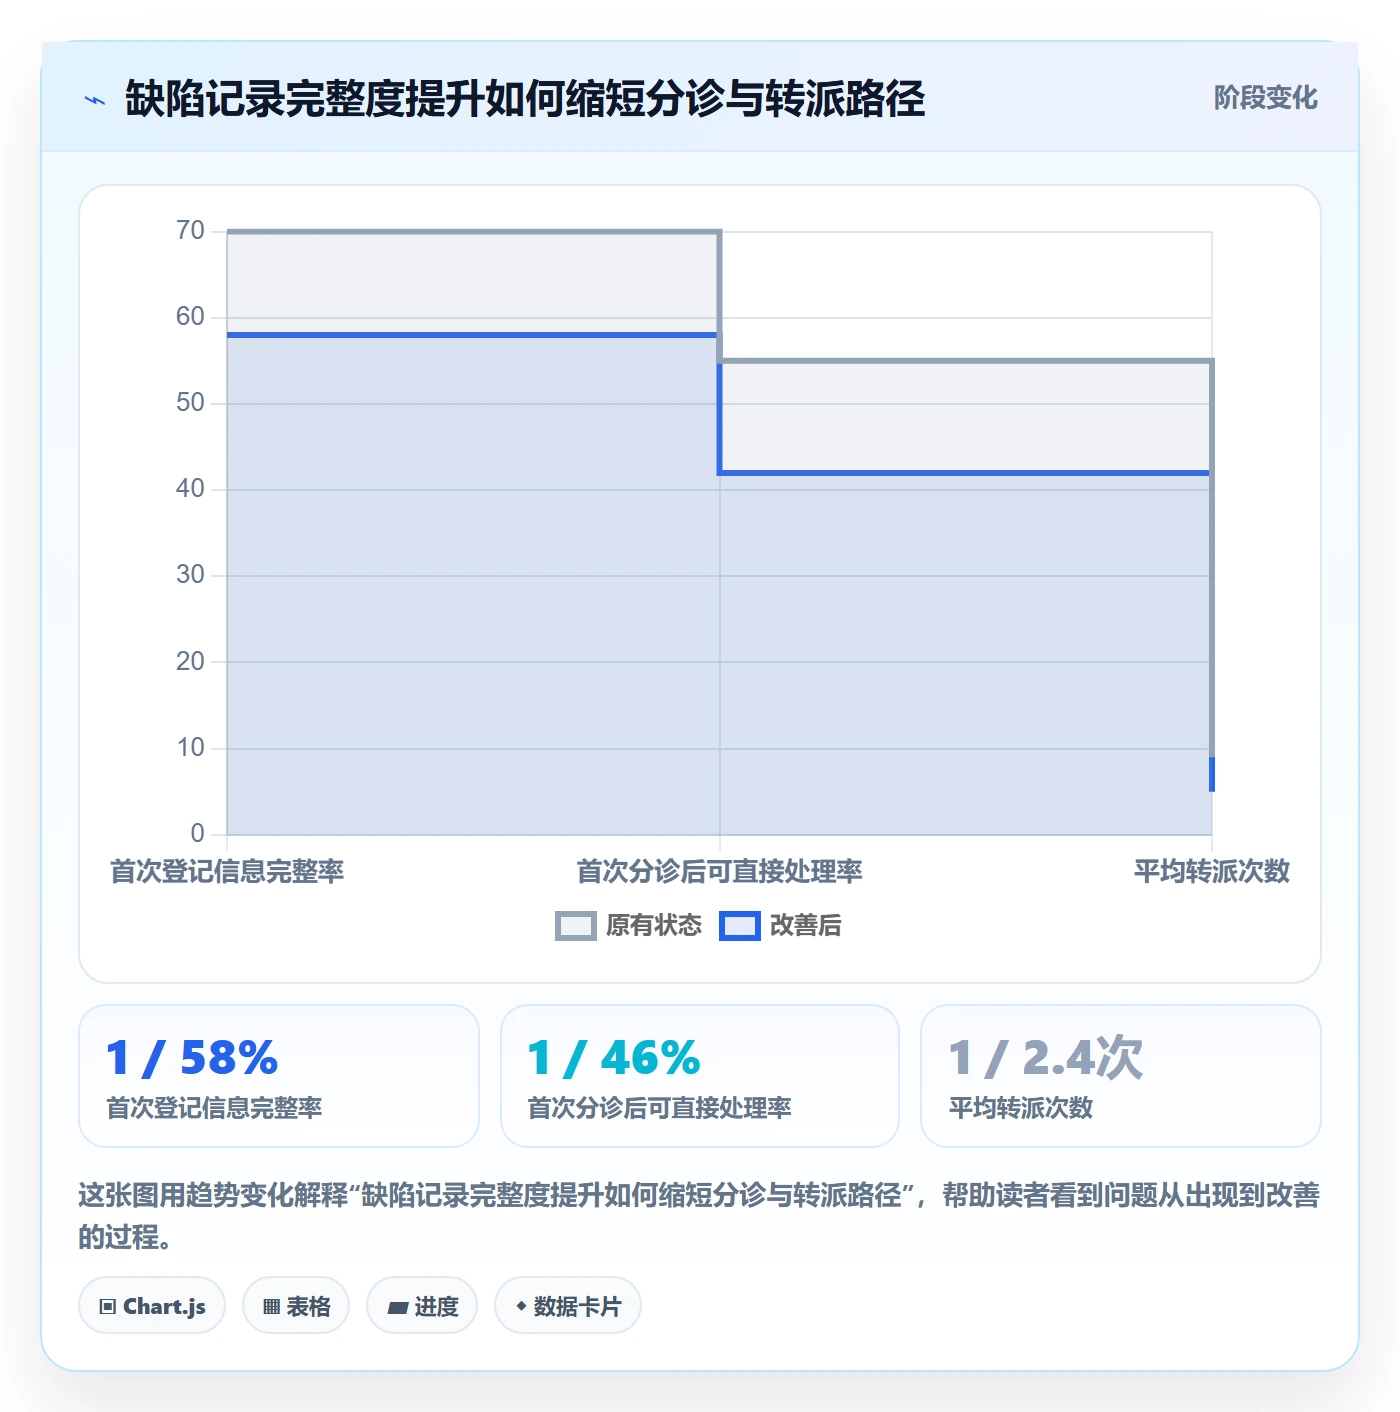Click the x-axis label 首次登记信息完整率
This screenshot has height=1412, width=1400.
(x=227, y=872)
